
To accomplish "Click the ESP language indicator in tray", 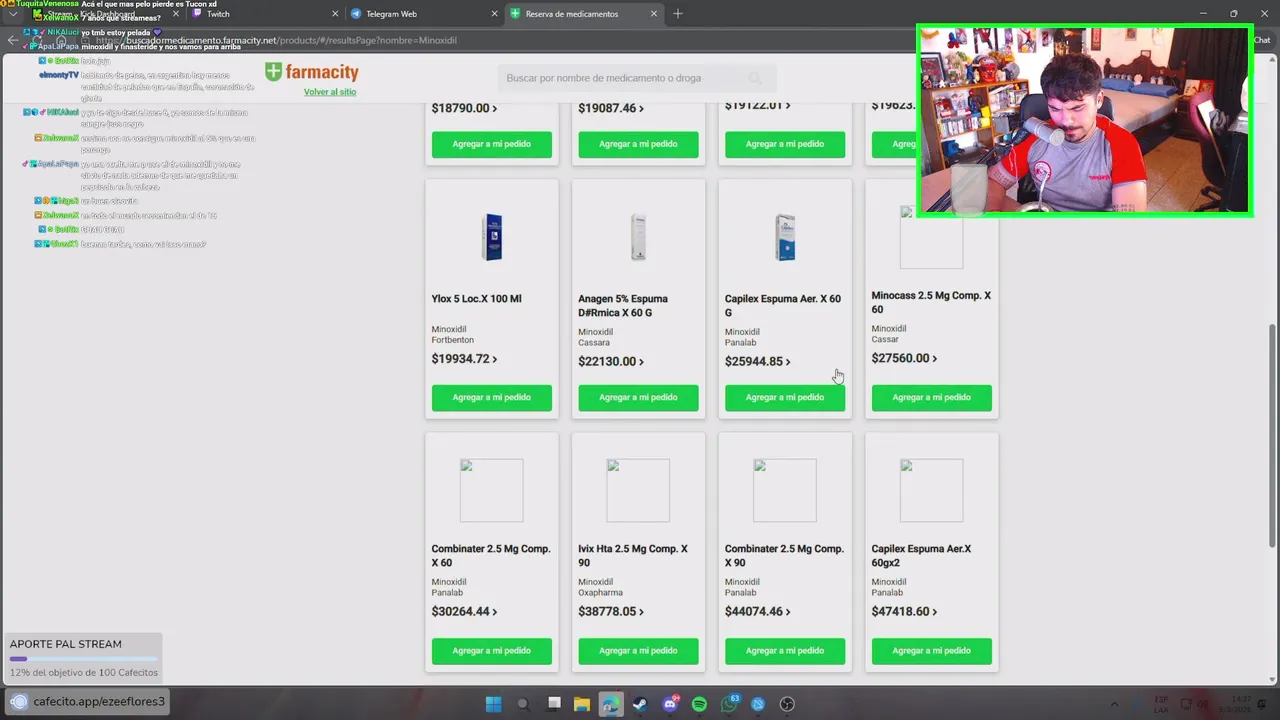I will click(1162, 704).
